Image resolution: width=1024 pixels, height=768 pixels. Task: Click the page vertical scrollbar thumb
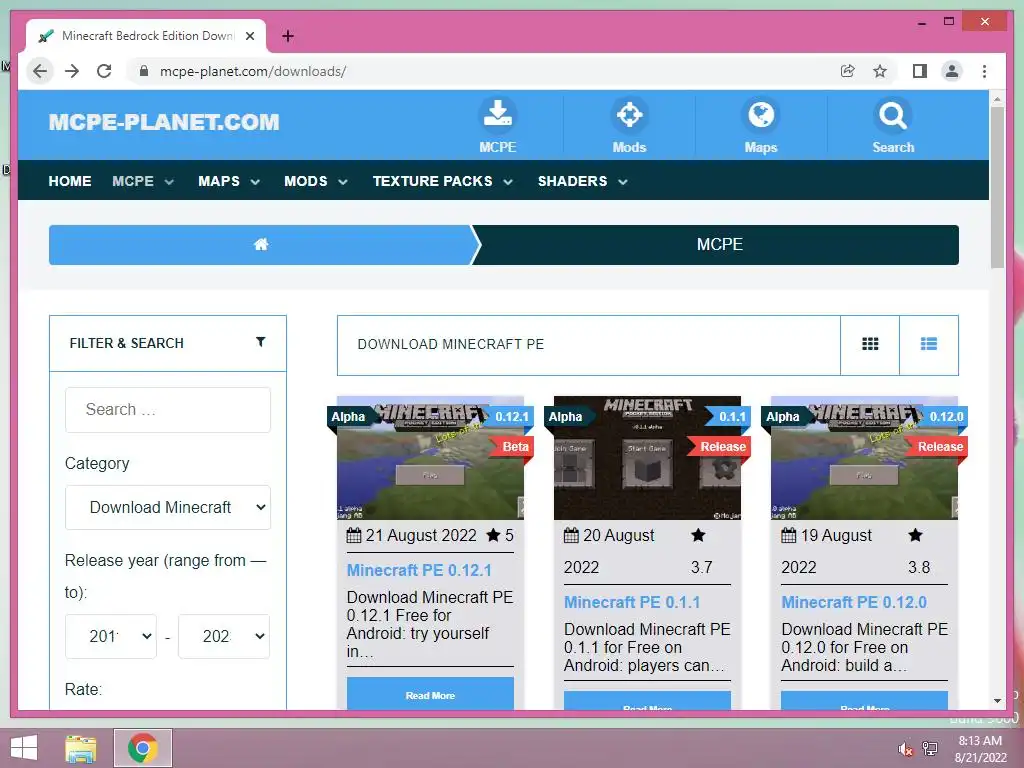point(997,187)
